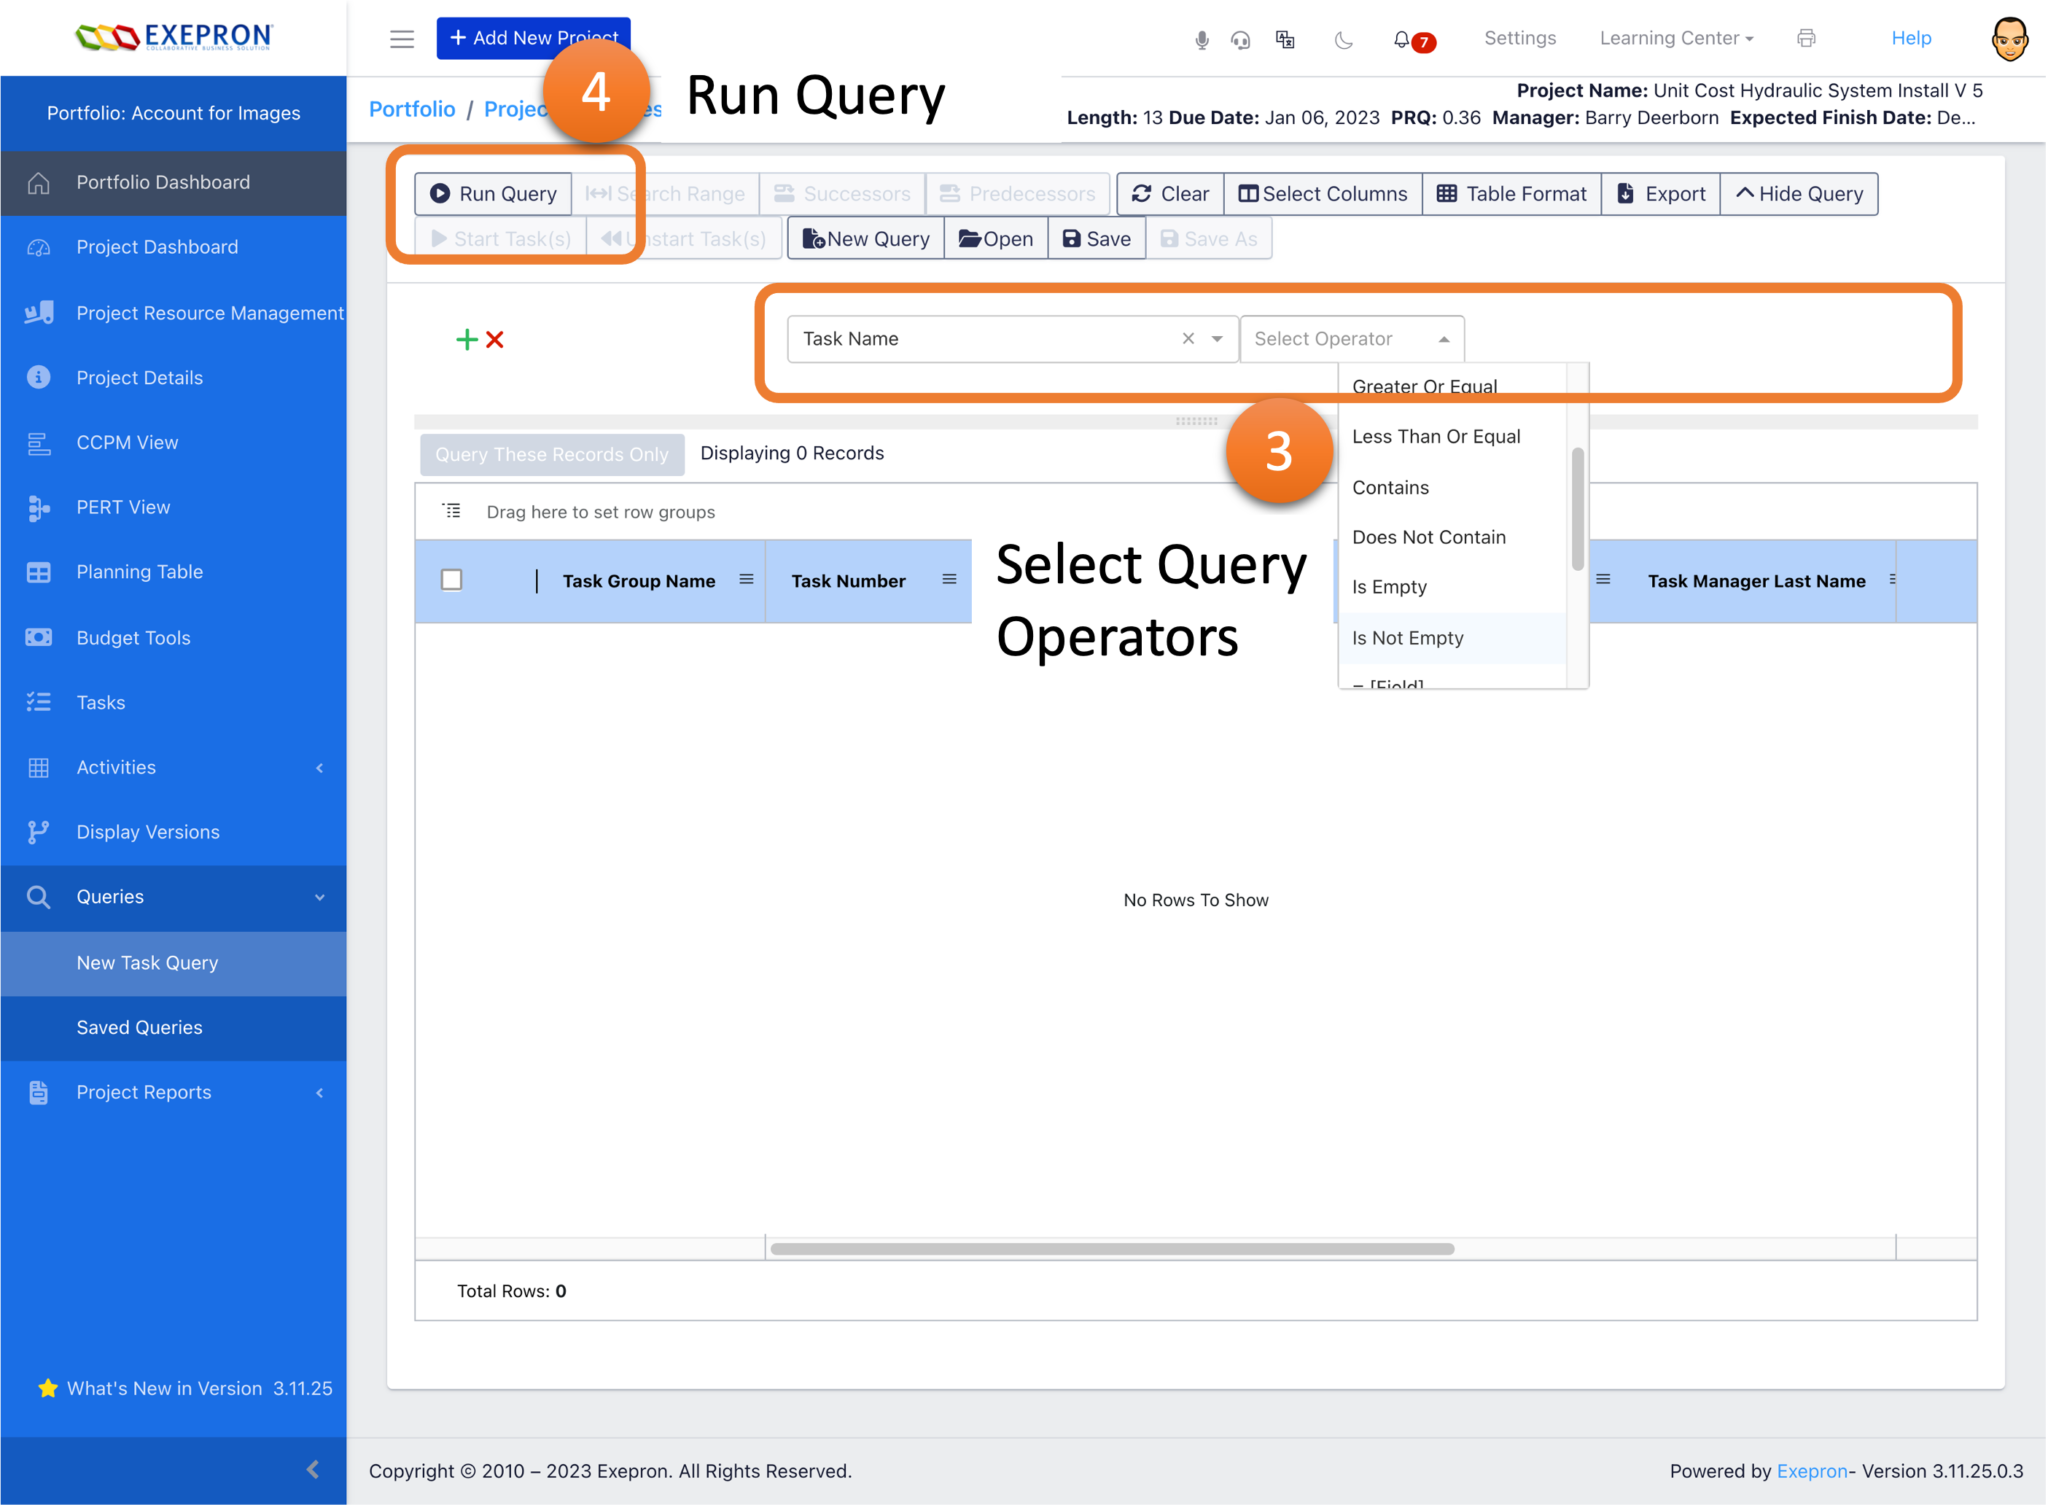
Task: Open Task Manager Last Name column menu
Action: pos(1892,580)
